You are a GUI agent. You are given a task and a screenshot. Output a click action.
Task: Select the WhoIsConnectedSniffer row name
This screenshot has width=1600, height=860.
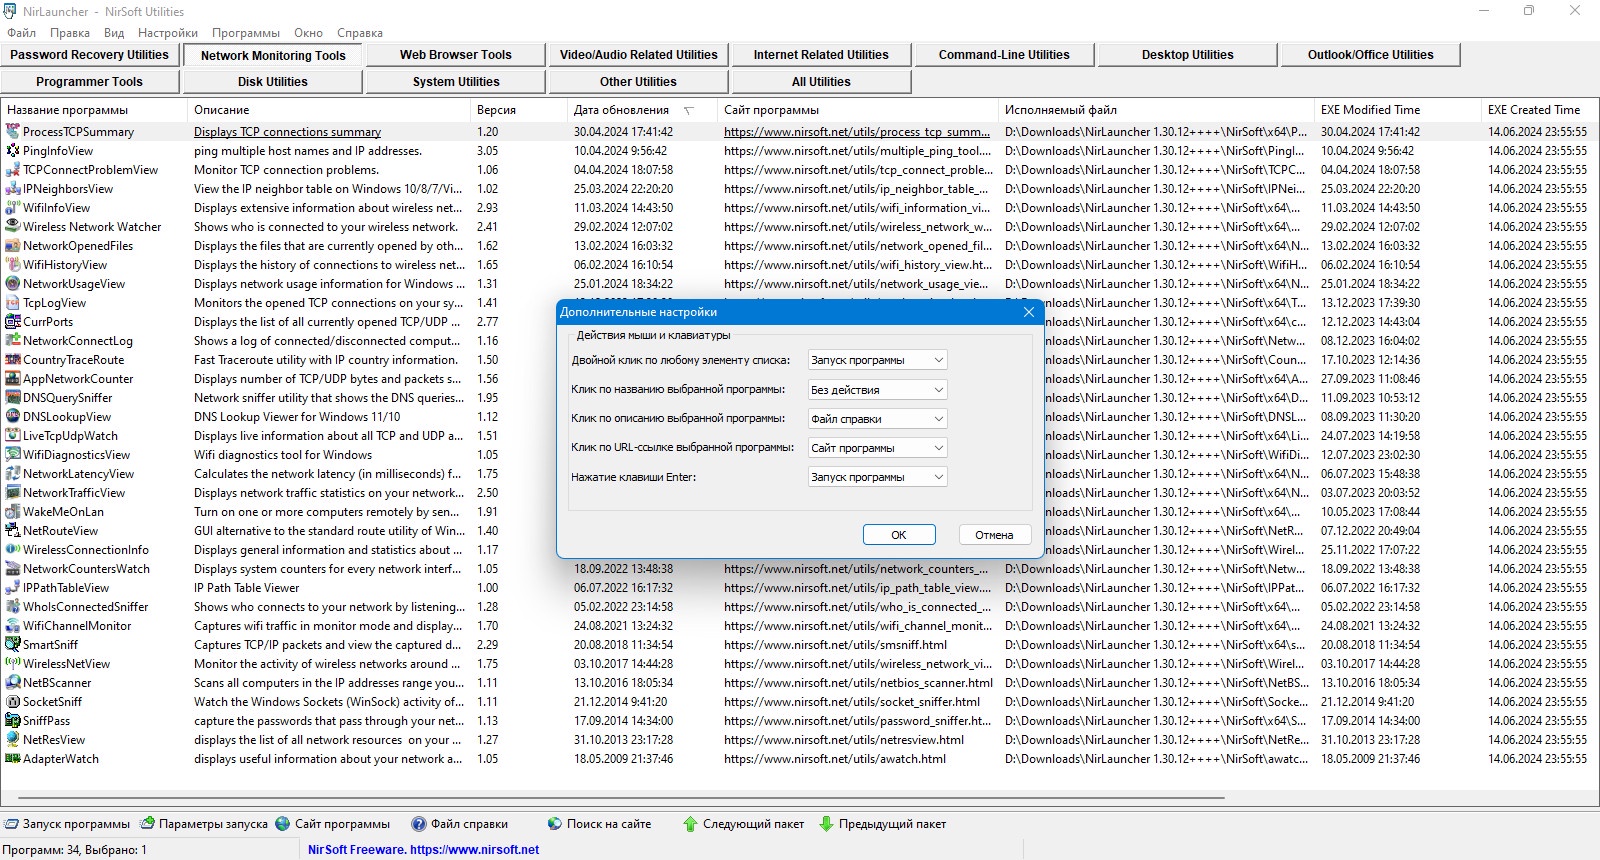[x=86, y=607]
